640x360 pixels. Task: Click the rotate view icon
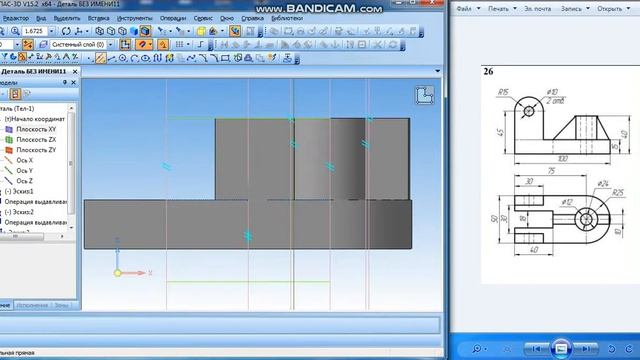(x=66, y=31)
